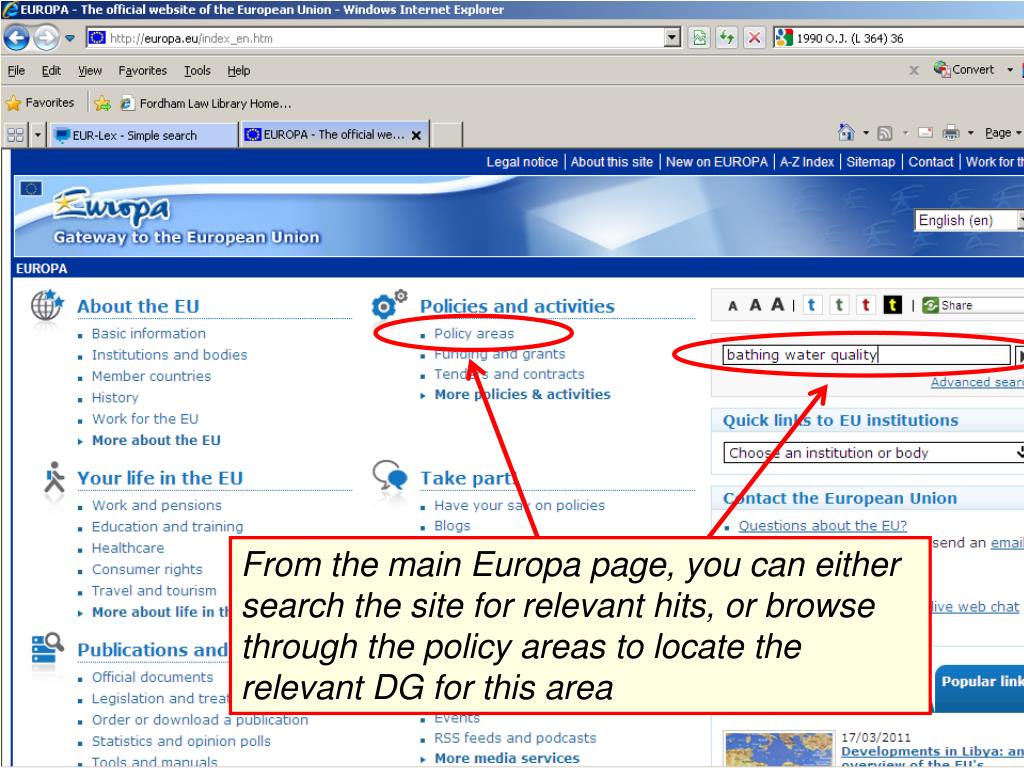1024x768 pixels.
Task: Open the Choose an institution or body dropdown
Action: coord(873,453)
